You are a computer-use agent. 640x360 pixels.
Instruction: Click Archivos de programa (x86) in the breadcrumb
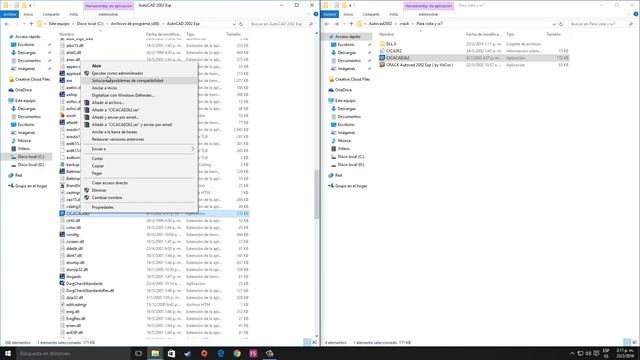(135, 24)
